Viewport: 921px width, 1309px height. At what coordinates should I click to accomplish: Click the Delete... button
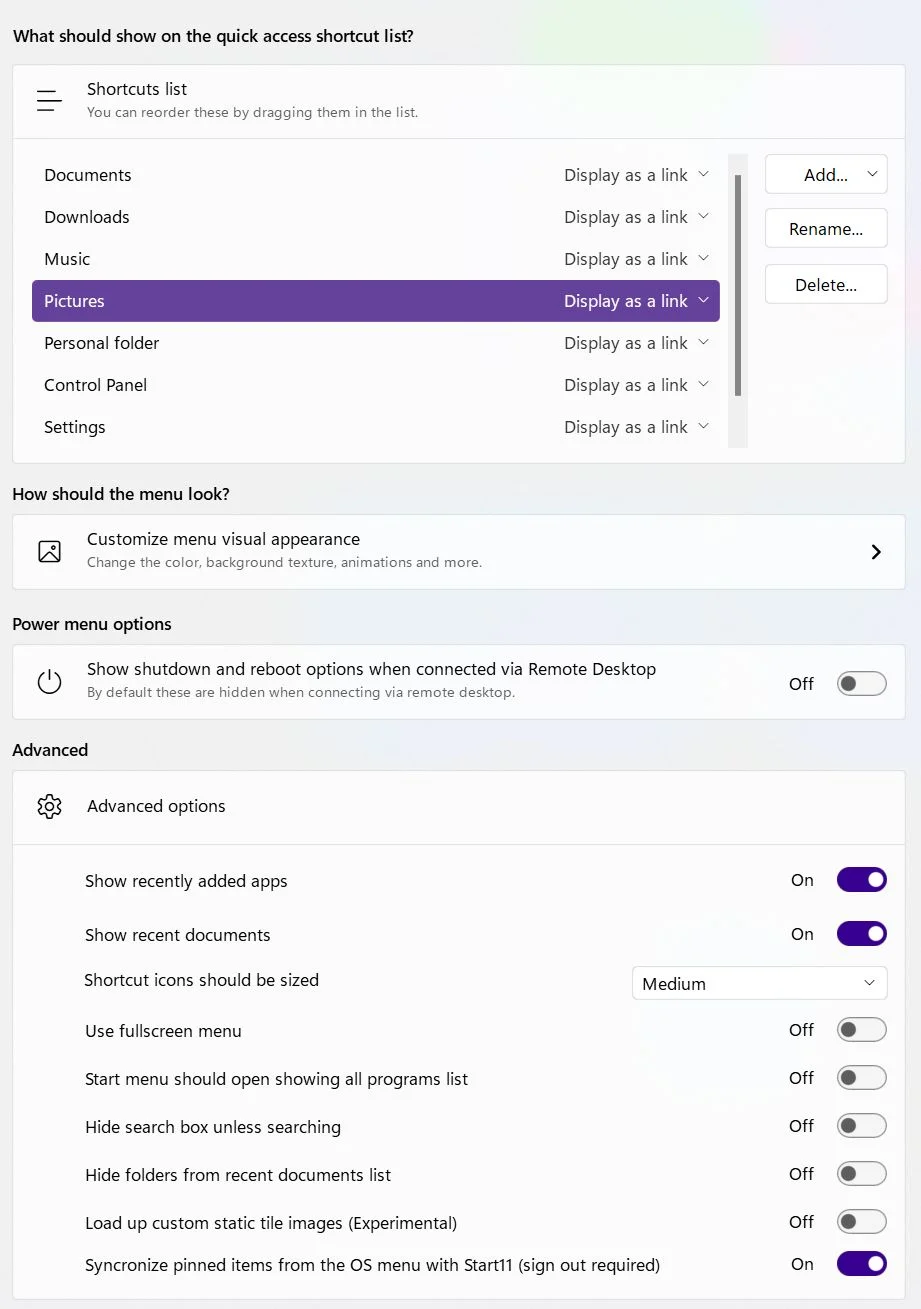click(x=826, y=284)
